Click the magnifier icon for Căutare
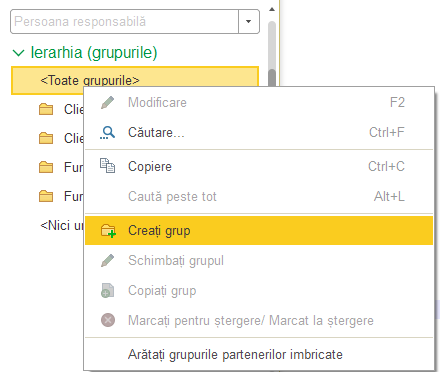This screenshot has height=372, width=440. pos(108,133)
